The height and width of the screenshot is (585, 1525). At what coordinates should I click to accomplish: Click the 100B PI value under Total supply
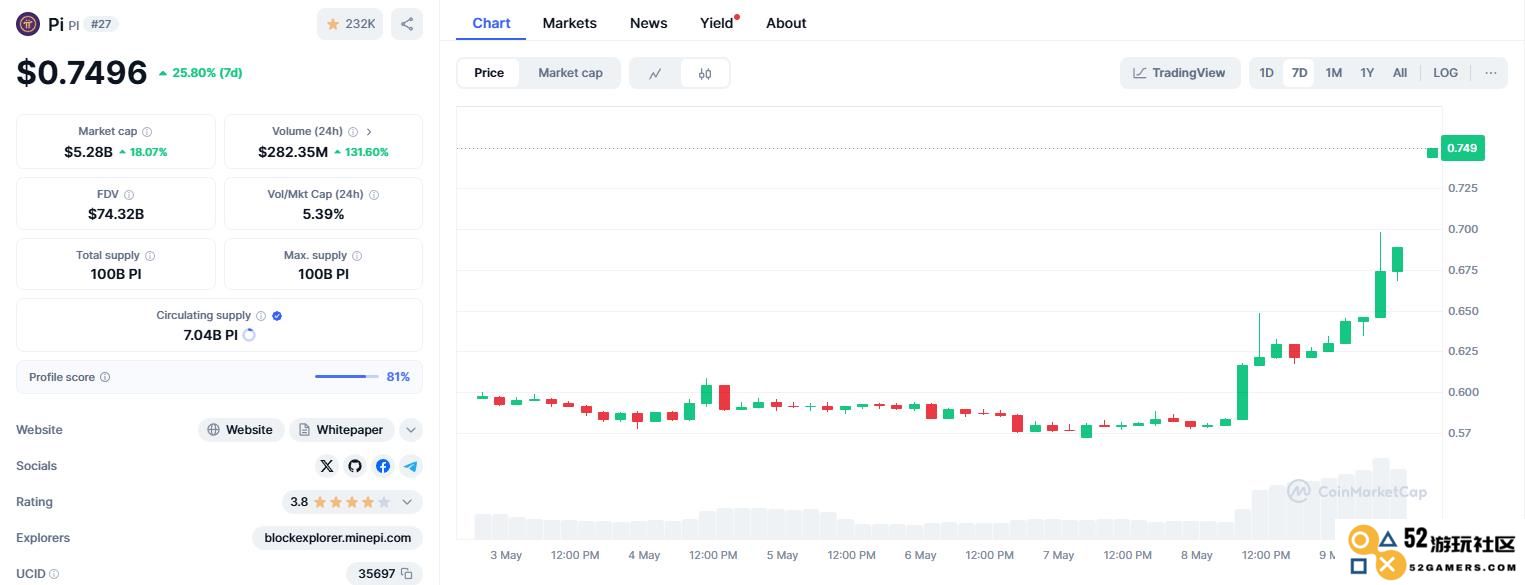point(116,274)
